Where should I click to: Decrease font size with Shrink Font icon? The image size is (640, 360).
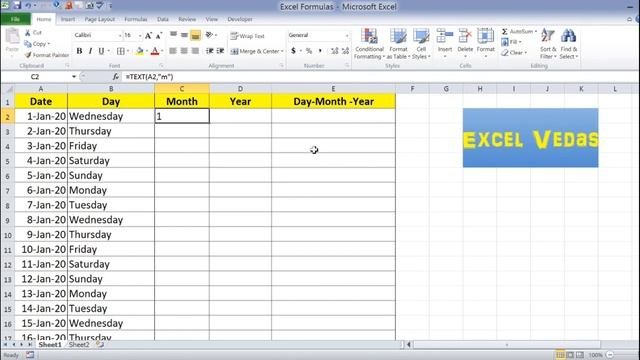159,36
